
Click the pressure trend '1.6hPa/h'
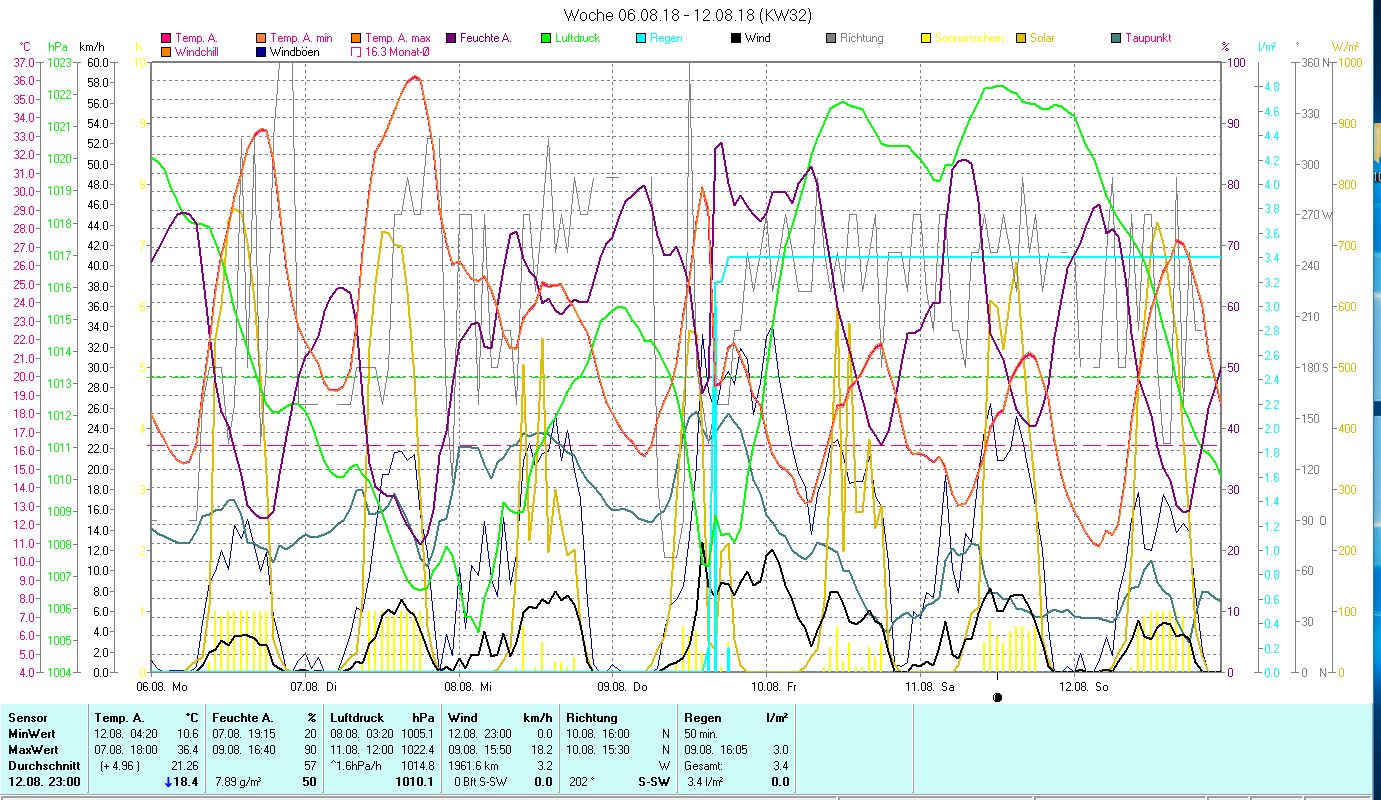356,766
